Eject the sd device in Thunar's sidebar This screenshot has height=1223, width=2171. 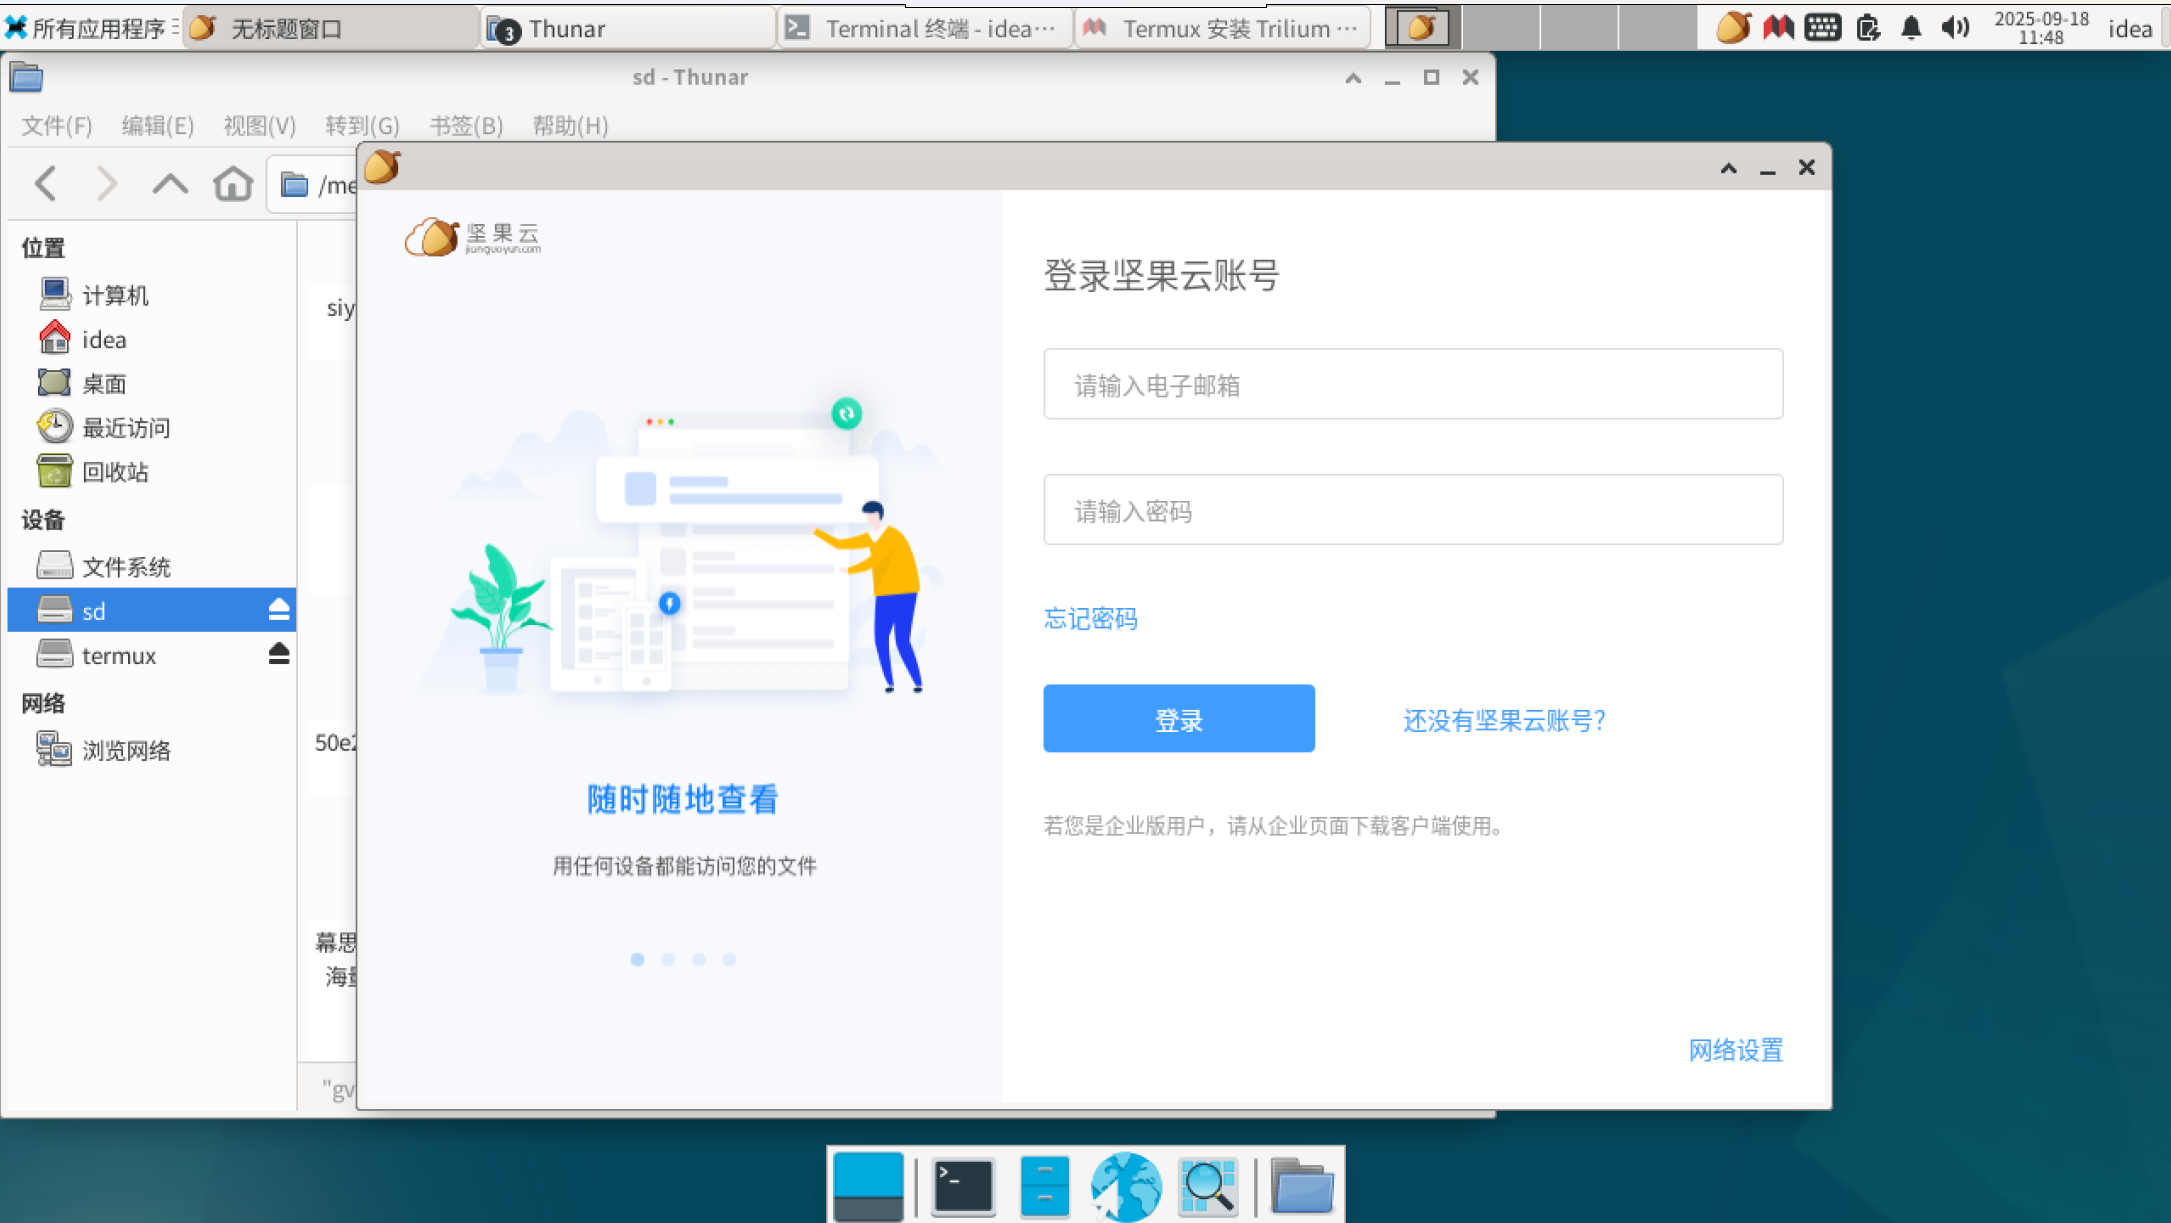pyautogui.click(x=278, y=609)
